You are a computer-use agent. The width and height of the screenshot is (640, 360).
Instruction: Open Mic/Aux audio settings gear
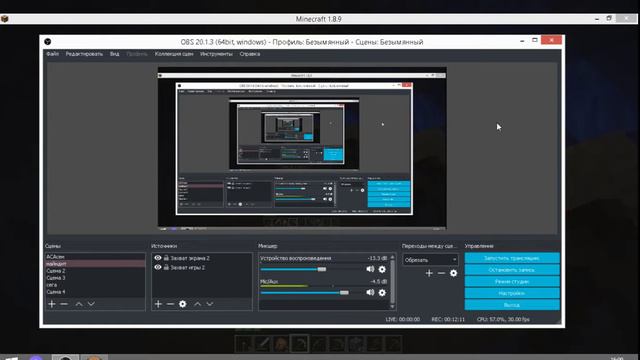[x=382, y=292]
